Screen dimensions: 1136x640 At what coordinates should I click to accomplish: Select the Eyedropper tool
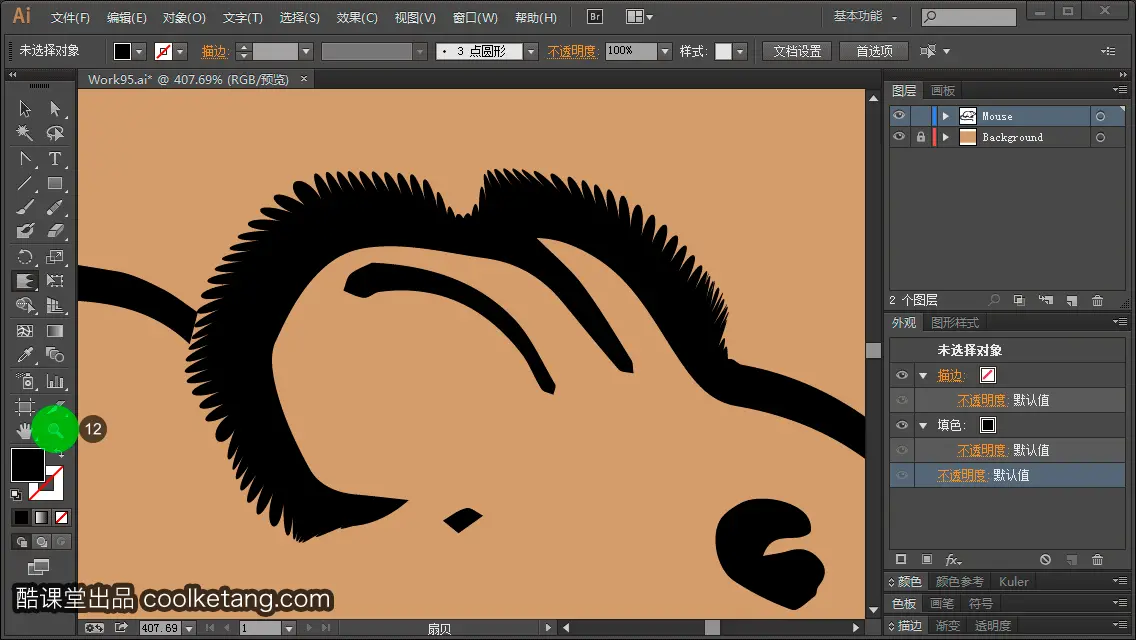(25, 355)
